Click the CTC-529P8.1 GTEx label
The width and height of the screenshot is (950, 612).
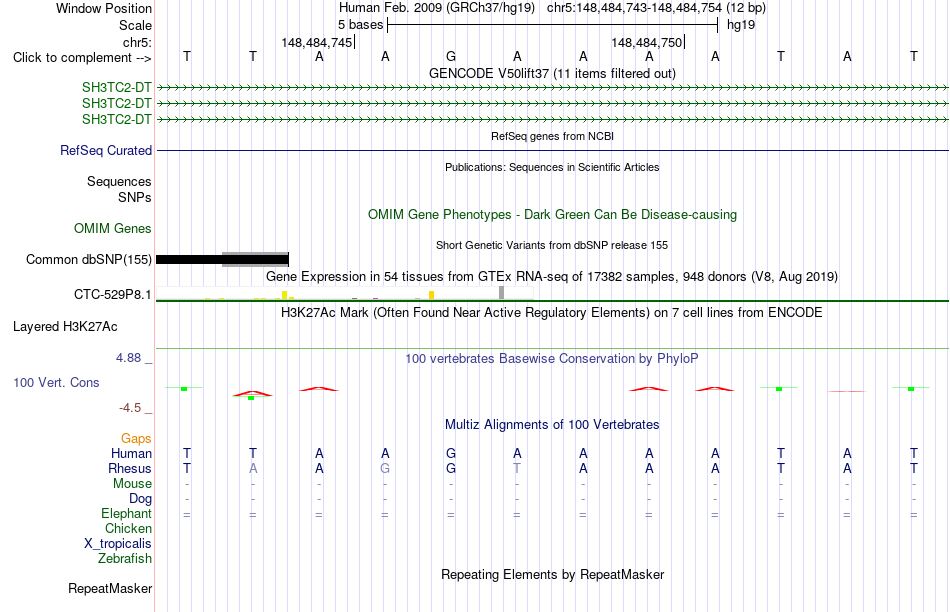[113, 294]
